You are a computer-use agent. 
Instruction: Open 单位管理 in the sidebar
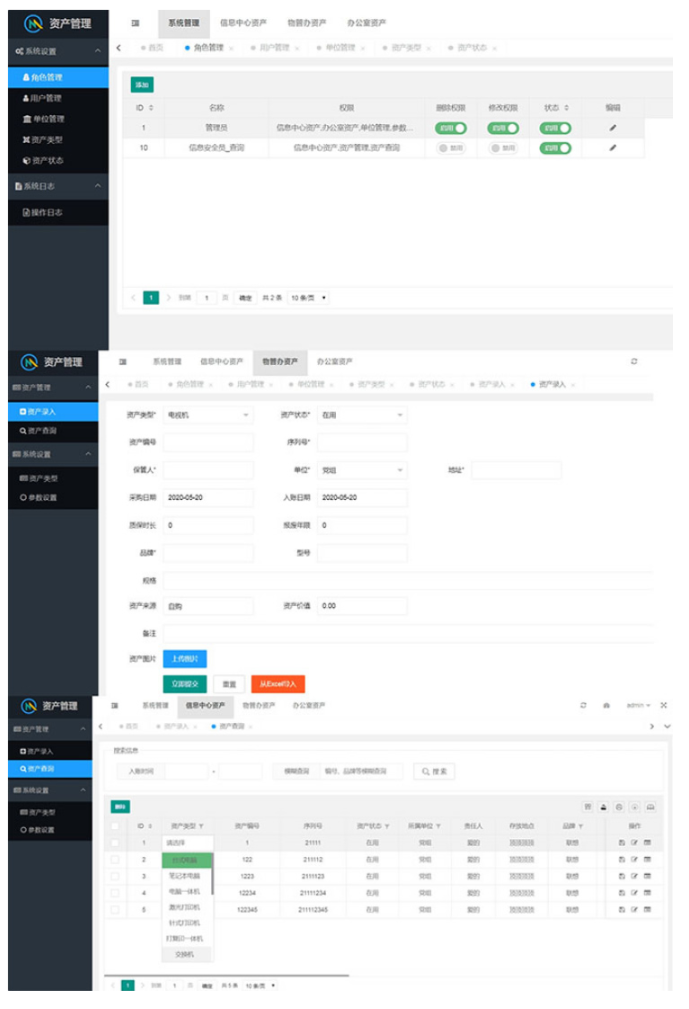click(x=45, y=119)
